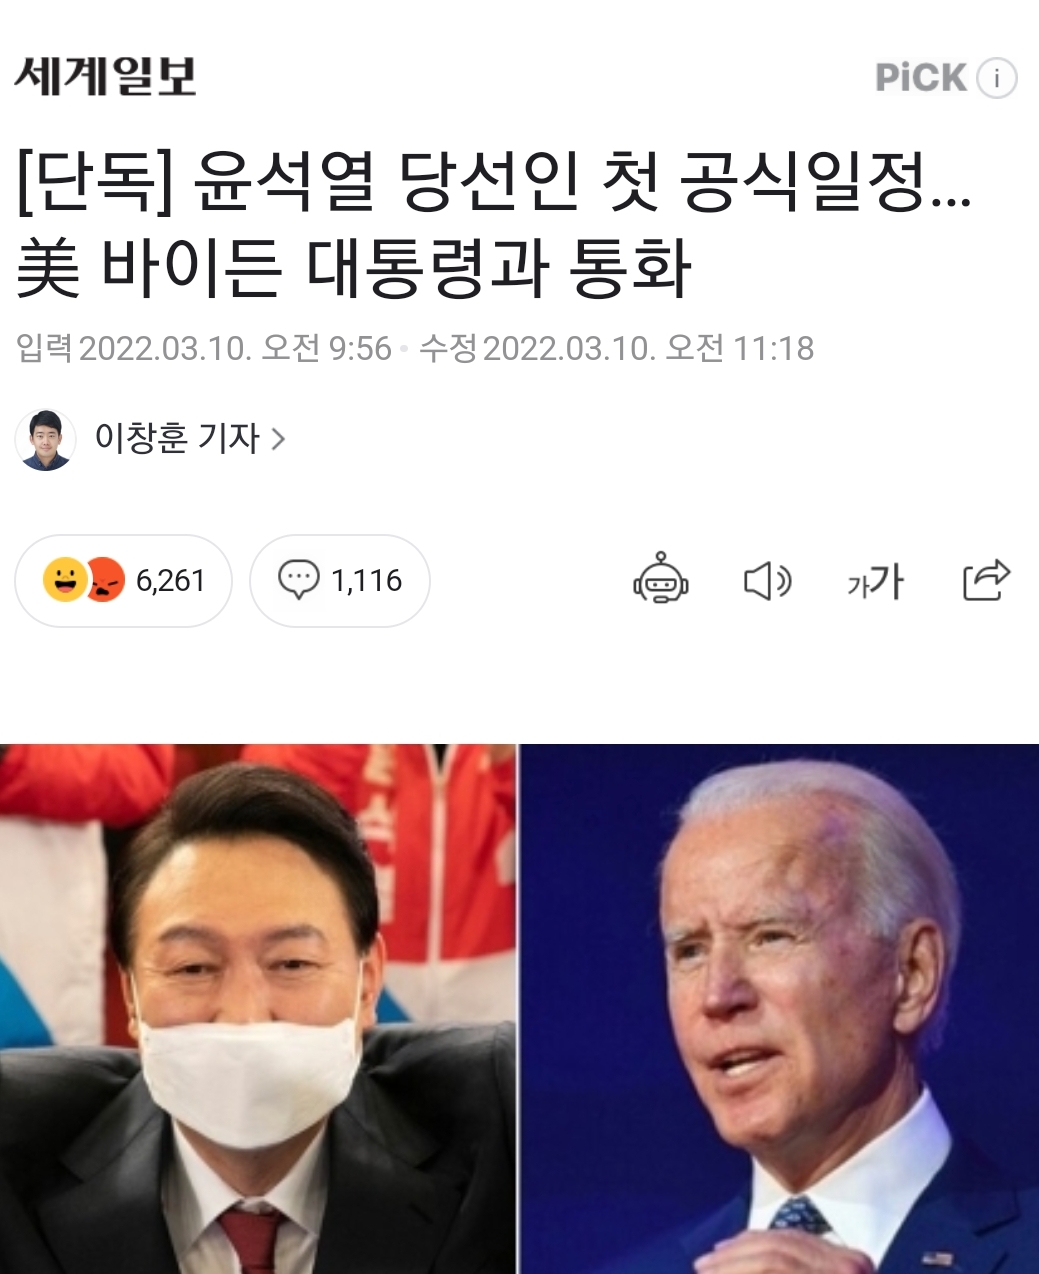
Task: Click the angry emoji reaction icon
Action: click(x=106, y=580)
